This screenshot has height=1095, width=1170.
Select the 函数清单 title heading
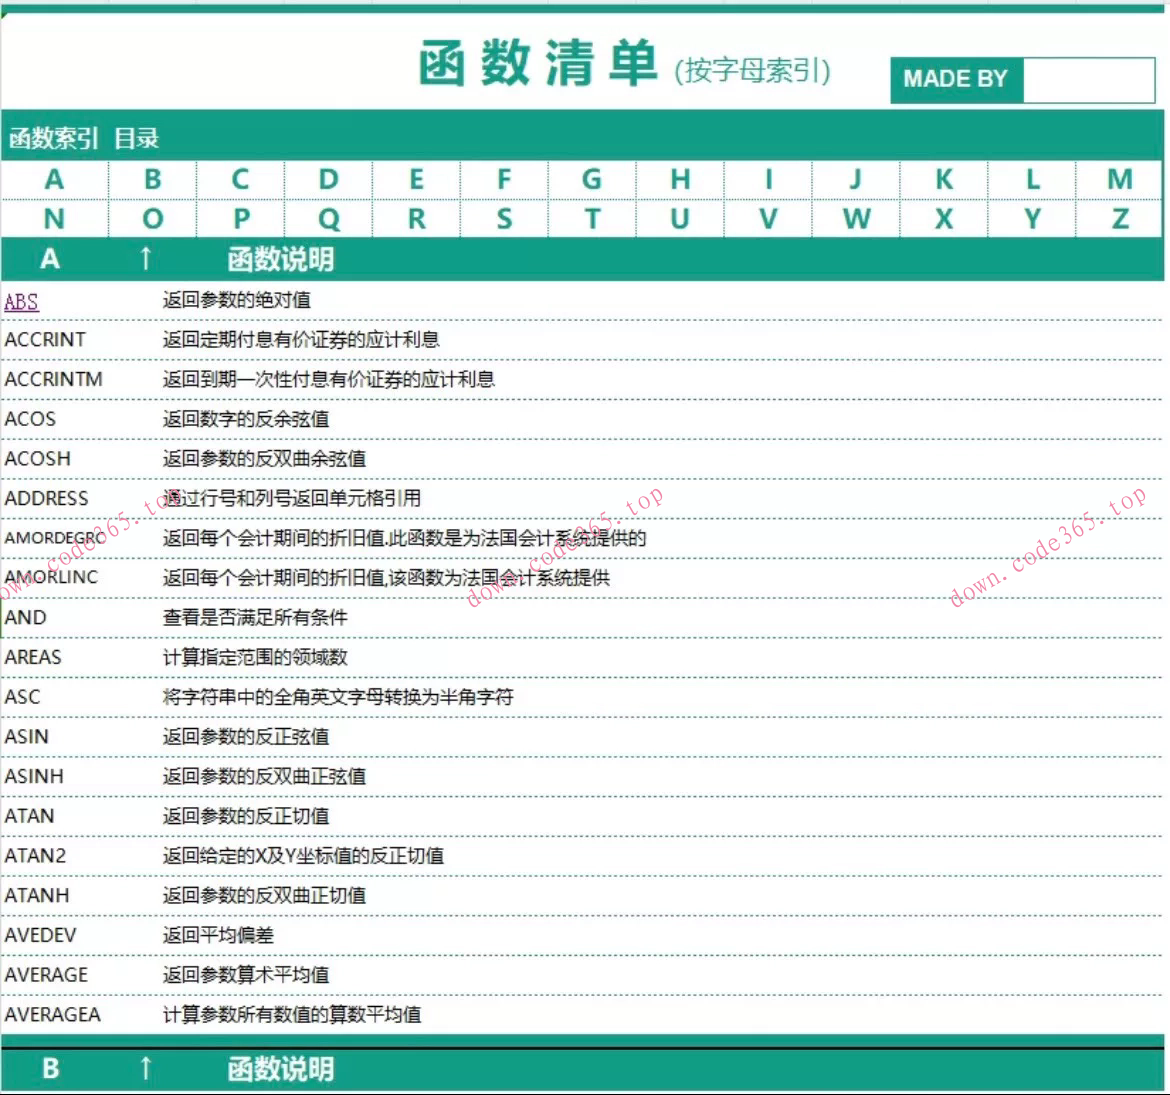(538, 64)
